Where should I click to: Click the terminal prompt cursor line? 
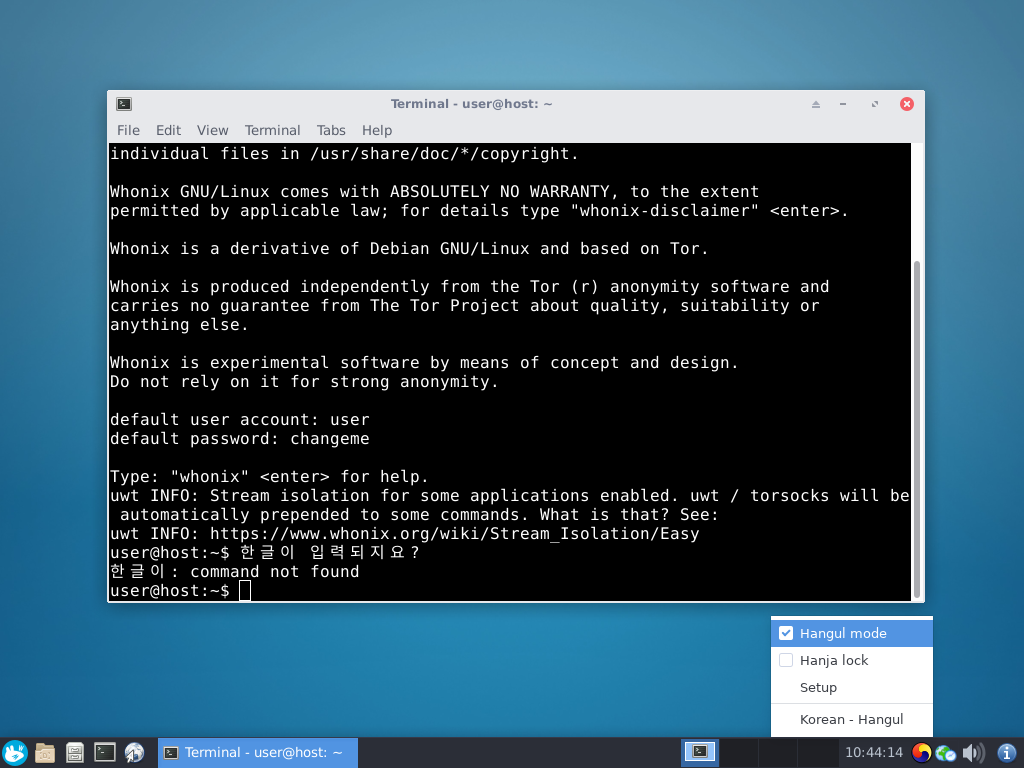[x=180, y=591]
